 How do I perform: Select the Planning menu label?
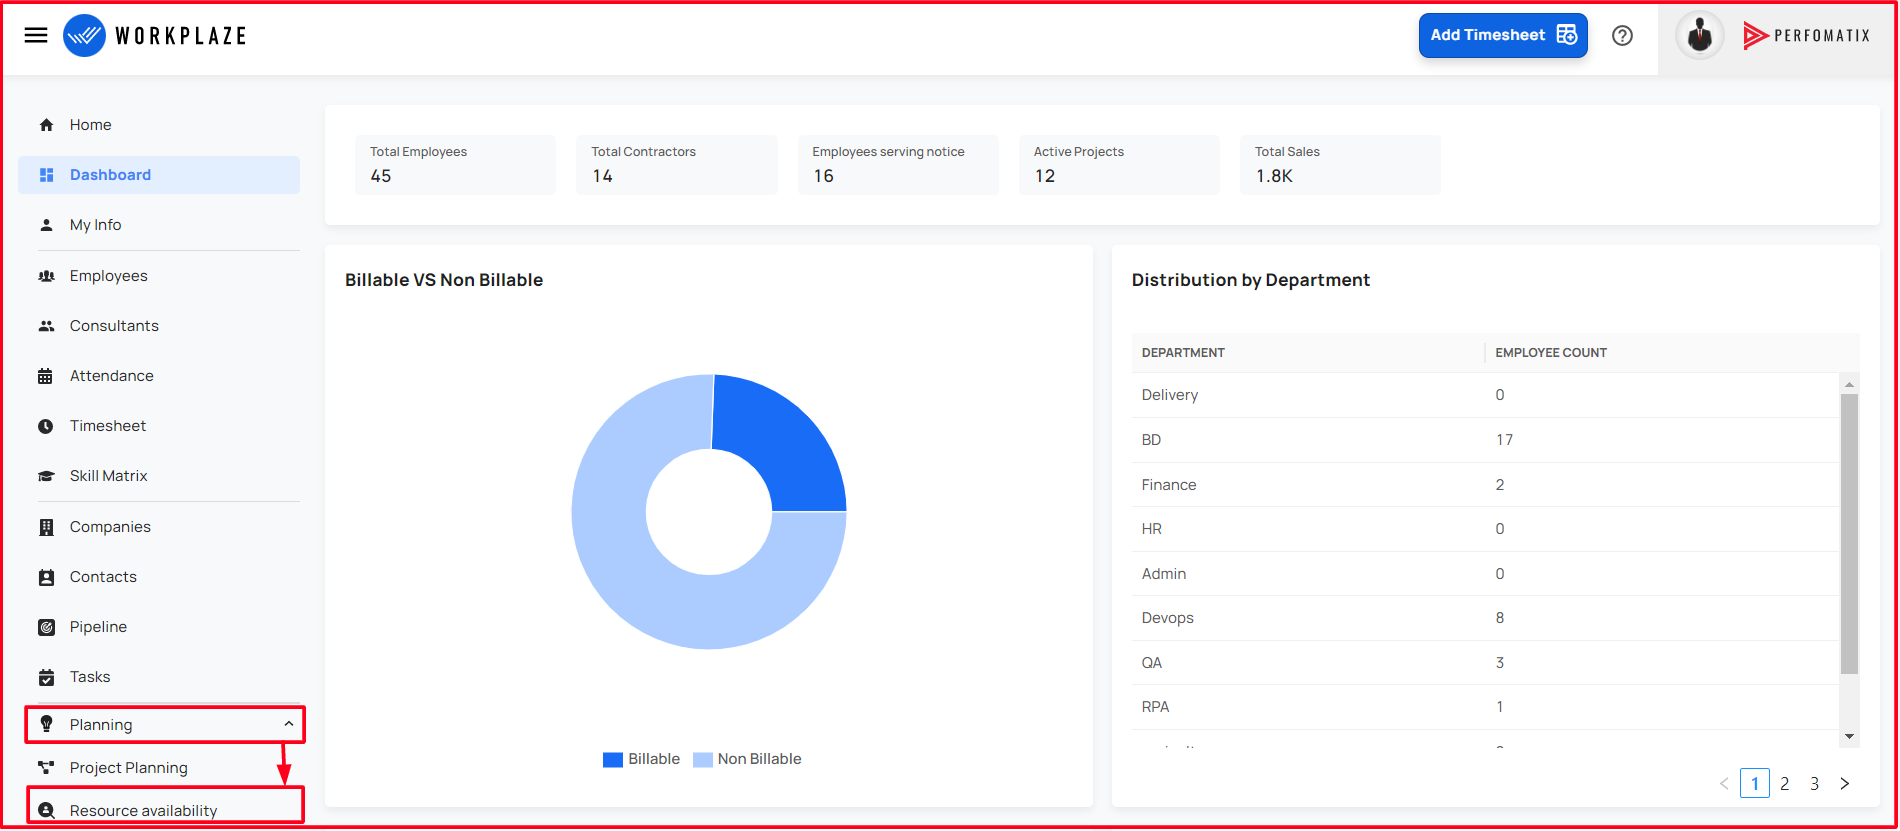[101, 724]
